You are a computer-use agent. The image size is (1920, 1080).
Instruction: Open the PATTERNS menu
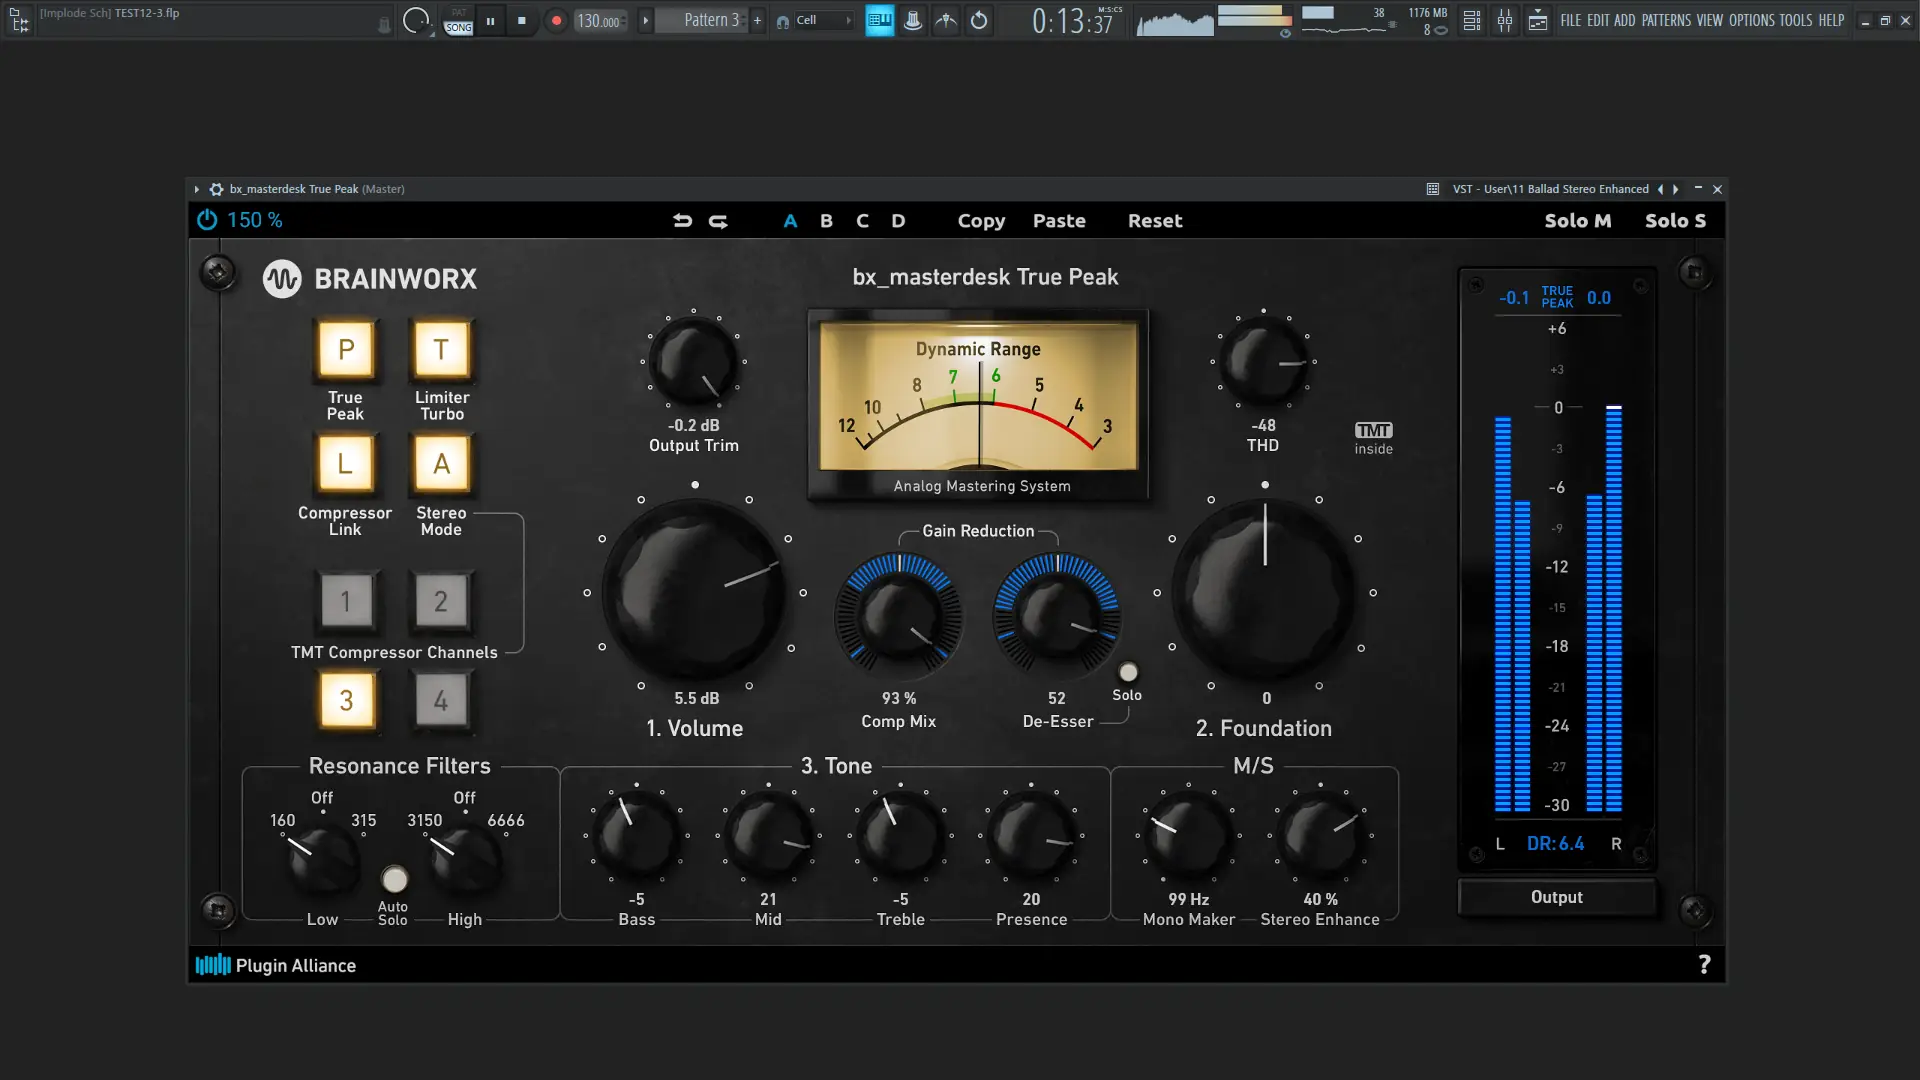pyautogui.click(x=1666, y=20)
